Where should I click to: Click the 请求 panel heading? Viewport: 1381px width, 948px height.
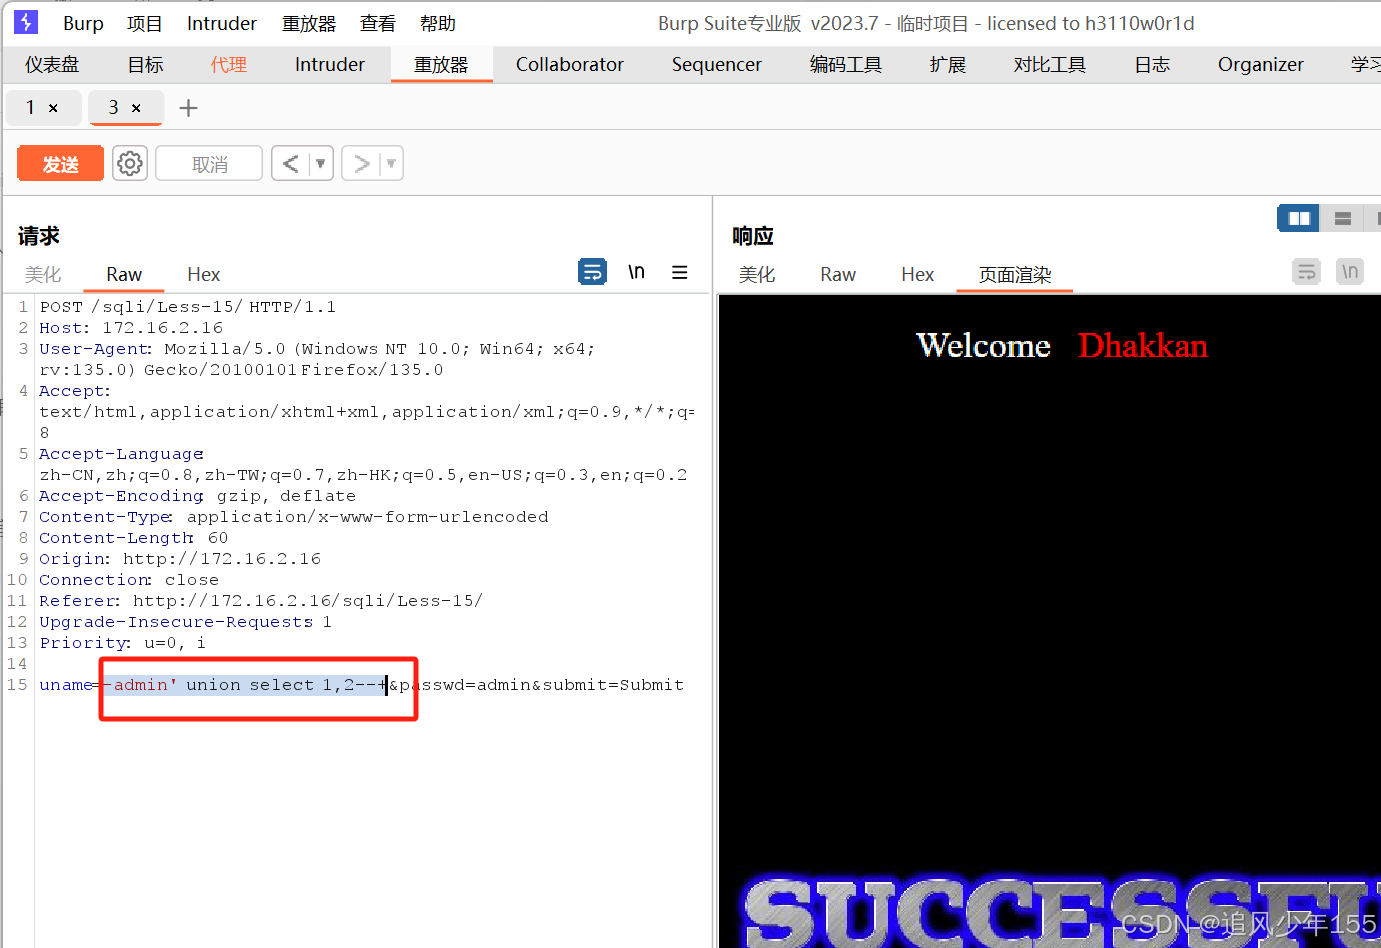pos(38,236)
